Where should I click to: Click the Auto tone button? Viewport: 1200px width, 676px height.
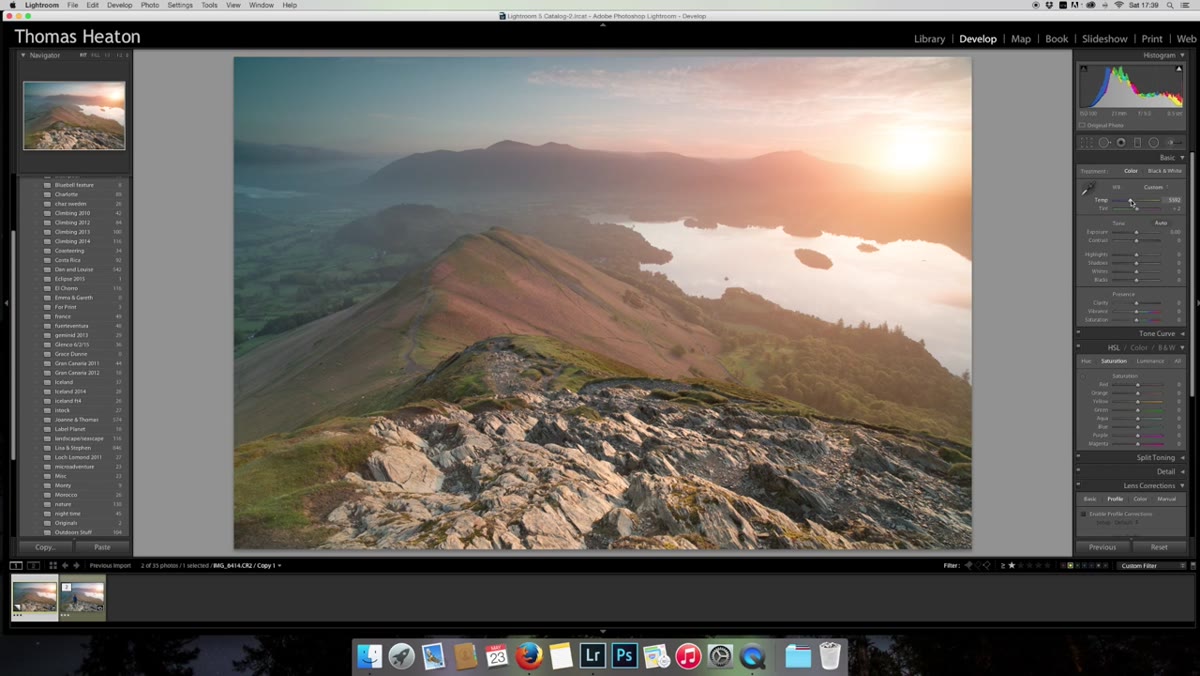click(x=1161, y=223)
